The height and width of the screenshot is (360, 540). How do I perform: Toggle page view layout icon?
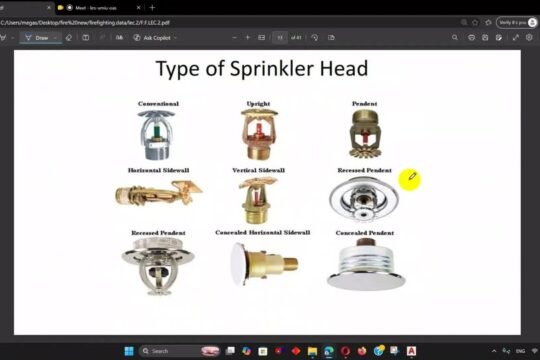click(86, 38)
